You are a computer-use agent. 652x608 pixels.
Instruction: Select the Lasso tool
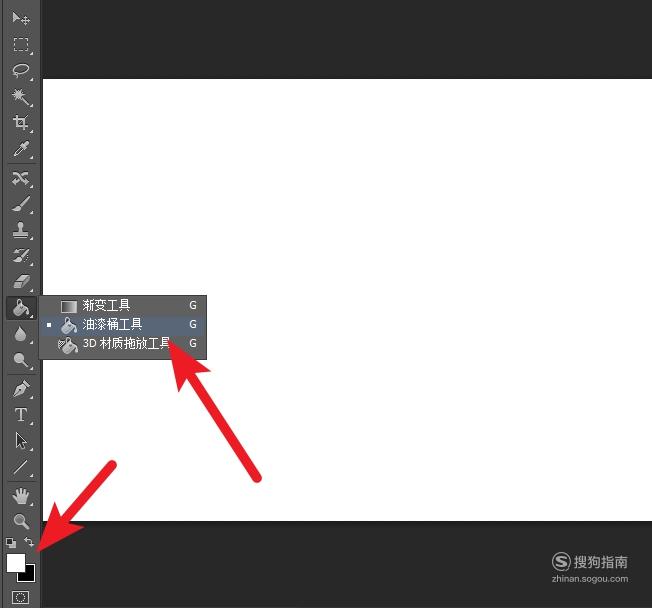click(21, 71)
